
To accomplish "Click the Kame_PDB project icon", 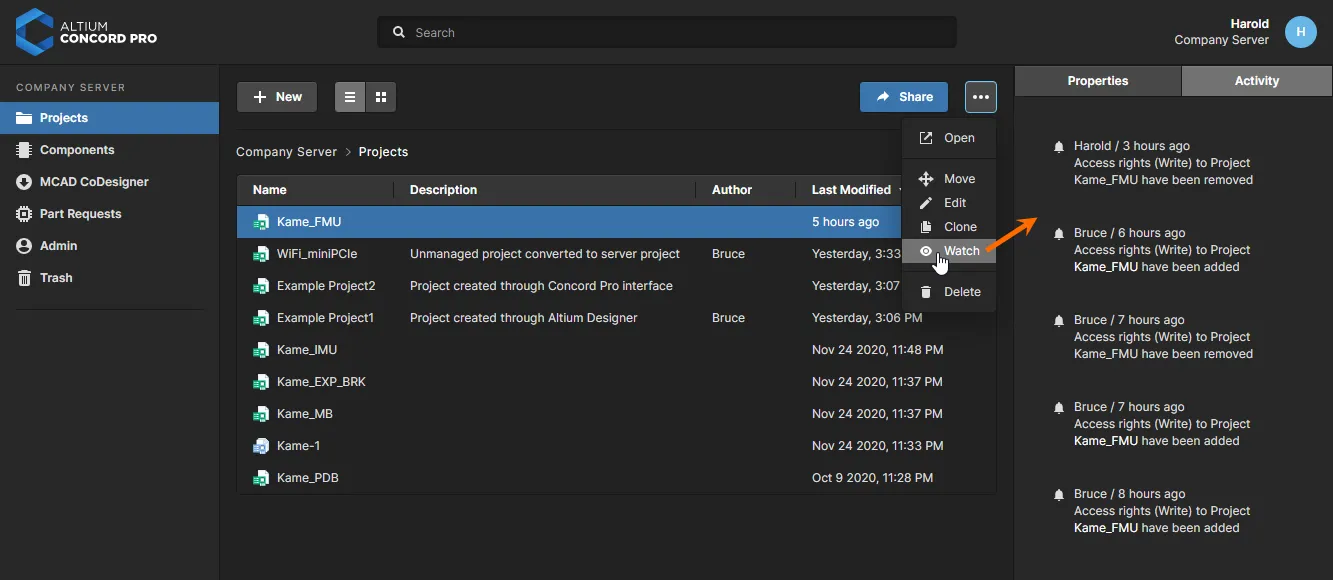I will (261, 478).
